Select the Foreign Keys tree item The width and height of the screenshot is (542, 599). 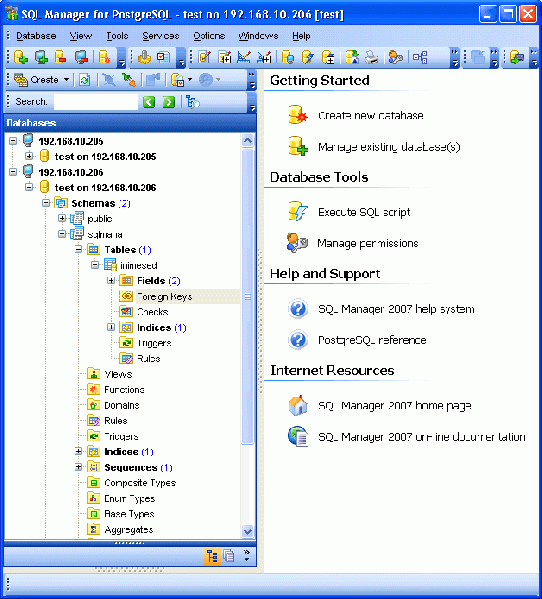click(x=165, y=296)
